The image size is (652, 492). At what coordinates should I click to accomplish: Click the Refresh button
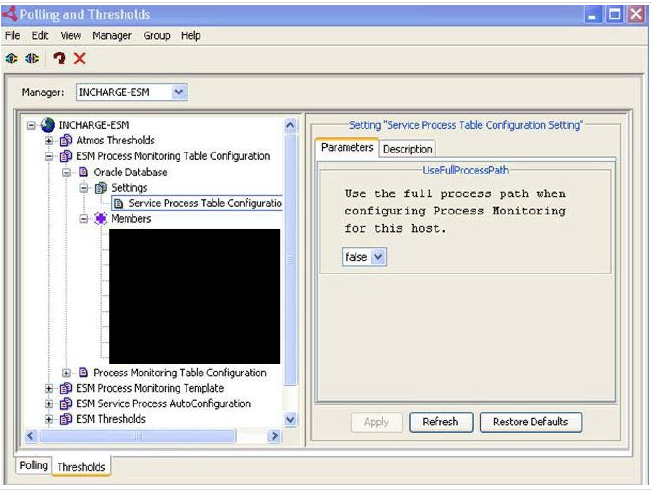pyautogui.click(x=440, y=422)
